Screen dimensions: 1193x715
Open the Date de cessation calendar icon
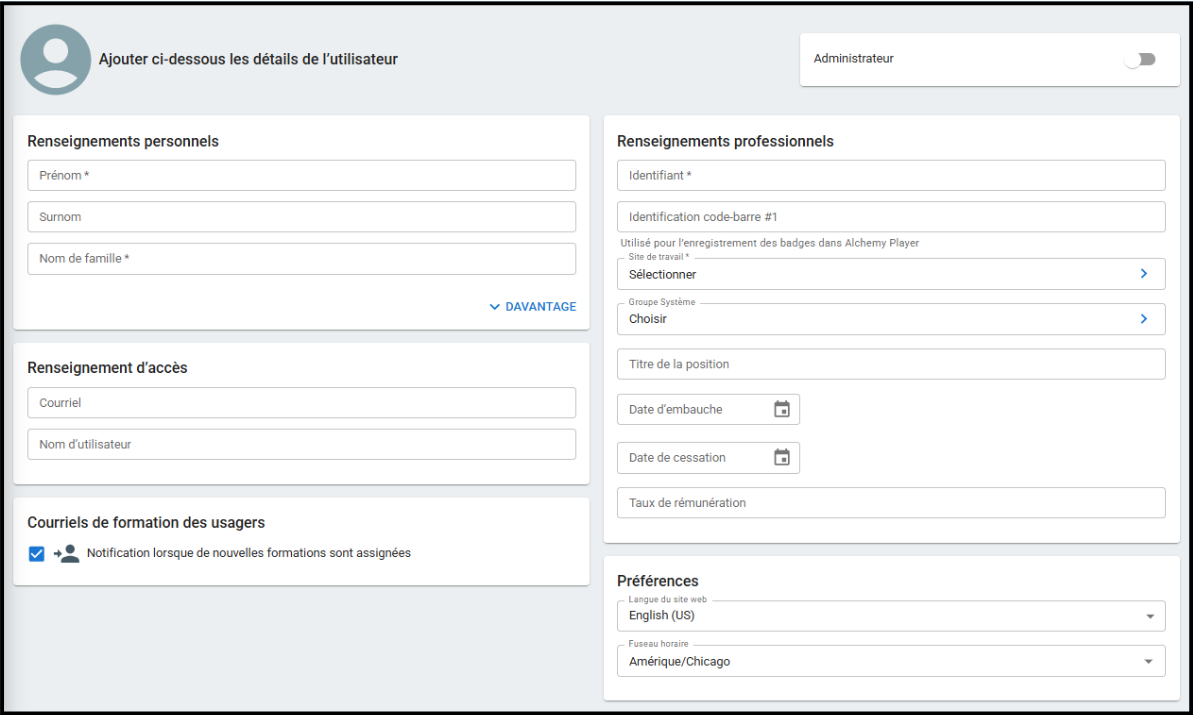(x=781, y=457)
